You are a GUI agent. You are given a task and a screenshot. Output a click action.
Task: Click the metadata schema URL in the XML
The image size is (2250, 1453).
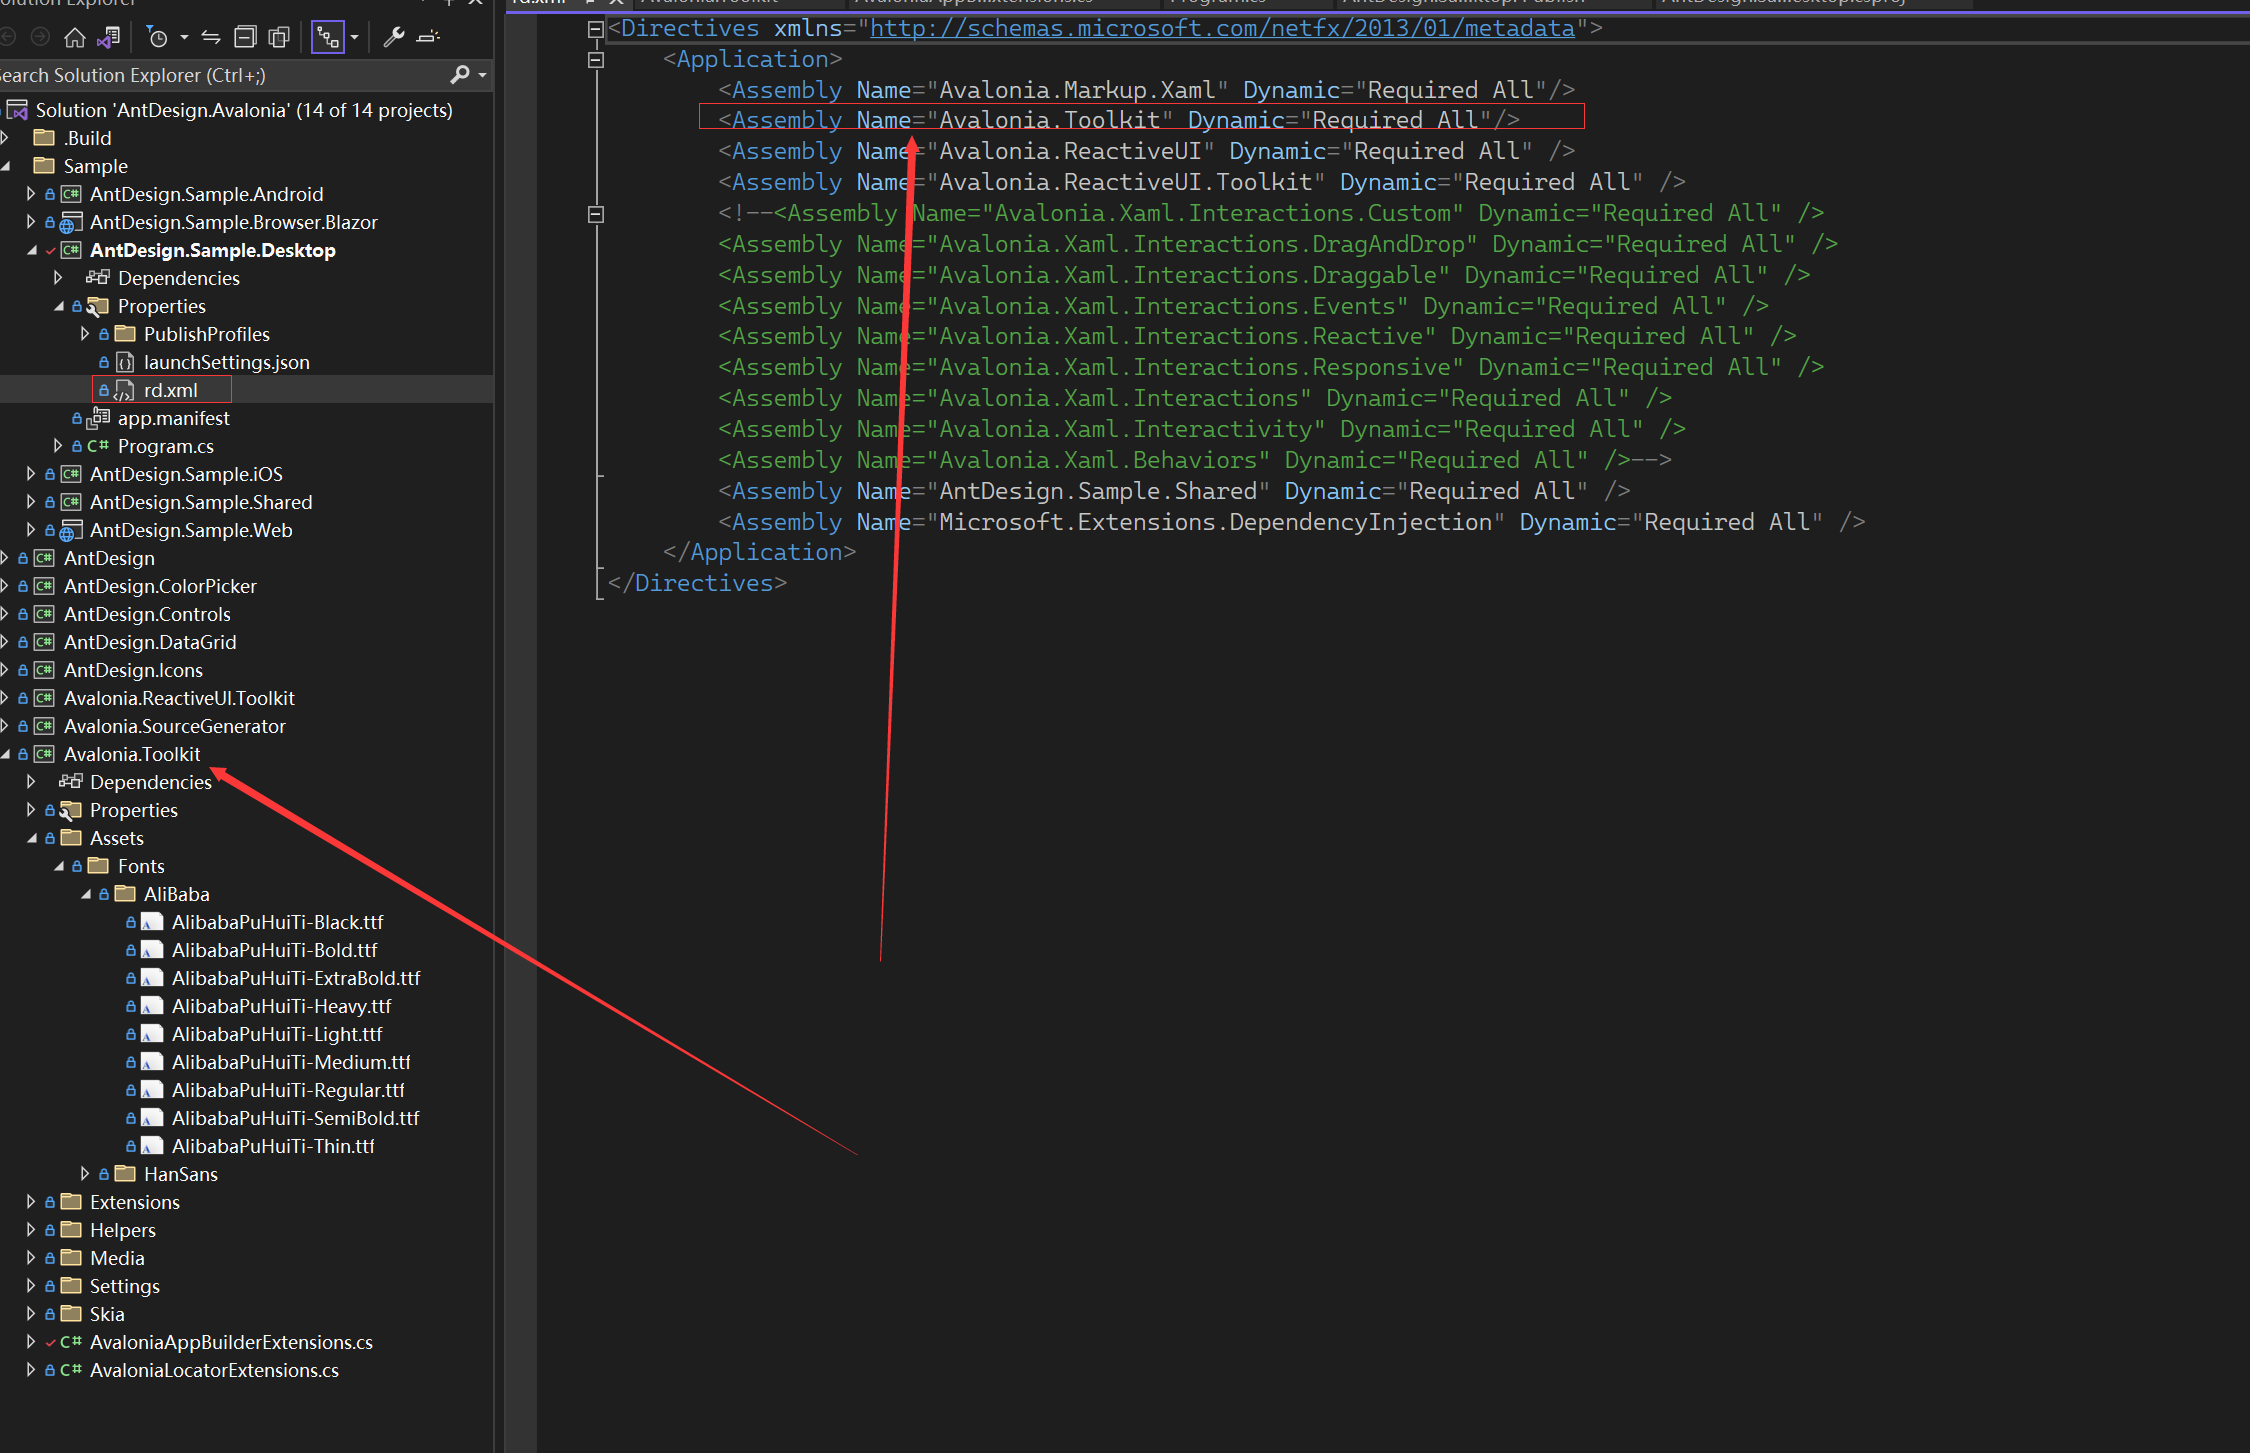coord(1222,28)
